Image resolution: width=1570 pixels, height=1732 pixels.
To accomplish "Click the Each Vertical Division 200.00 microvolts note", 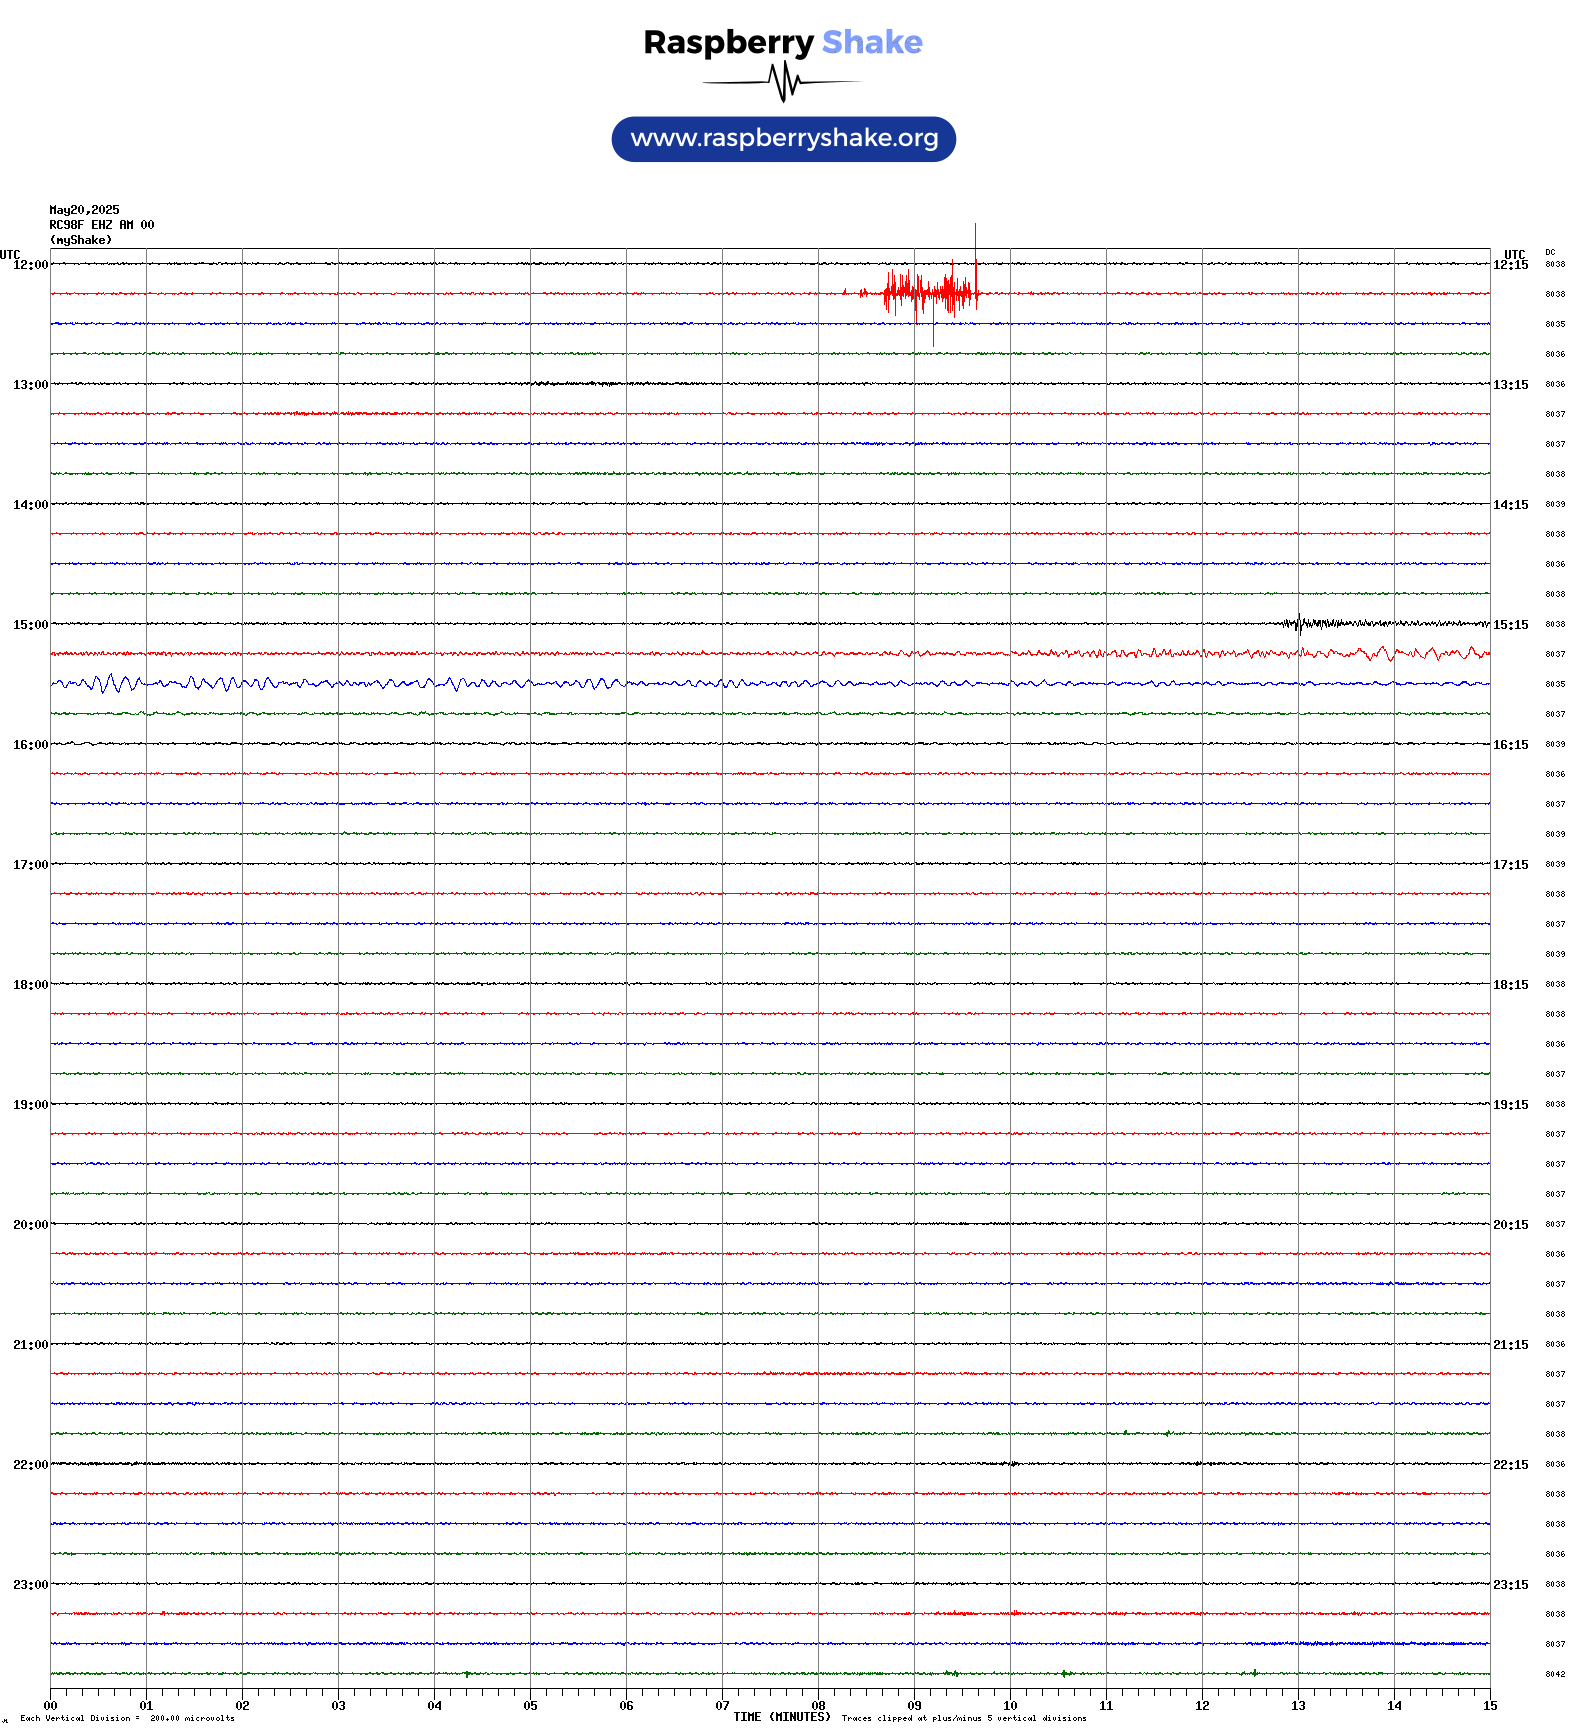I will [127, 1719].
